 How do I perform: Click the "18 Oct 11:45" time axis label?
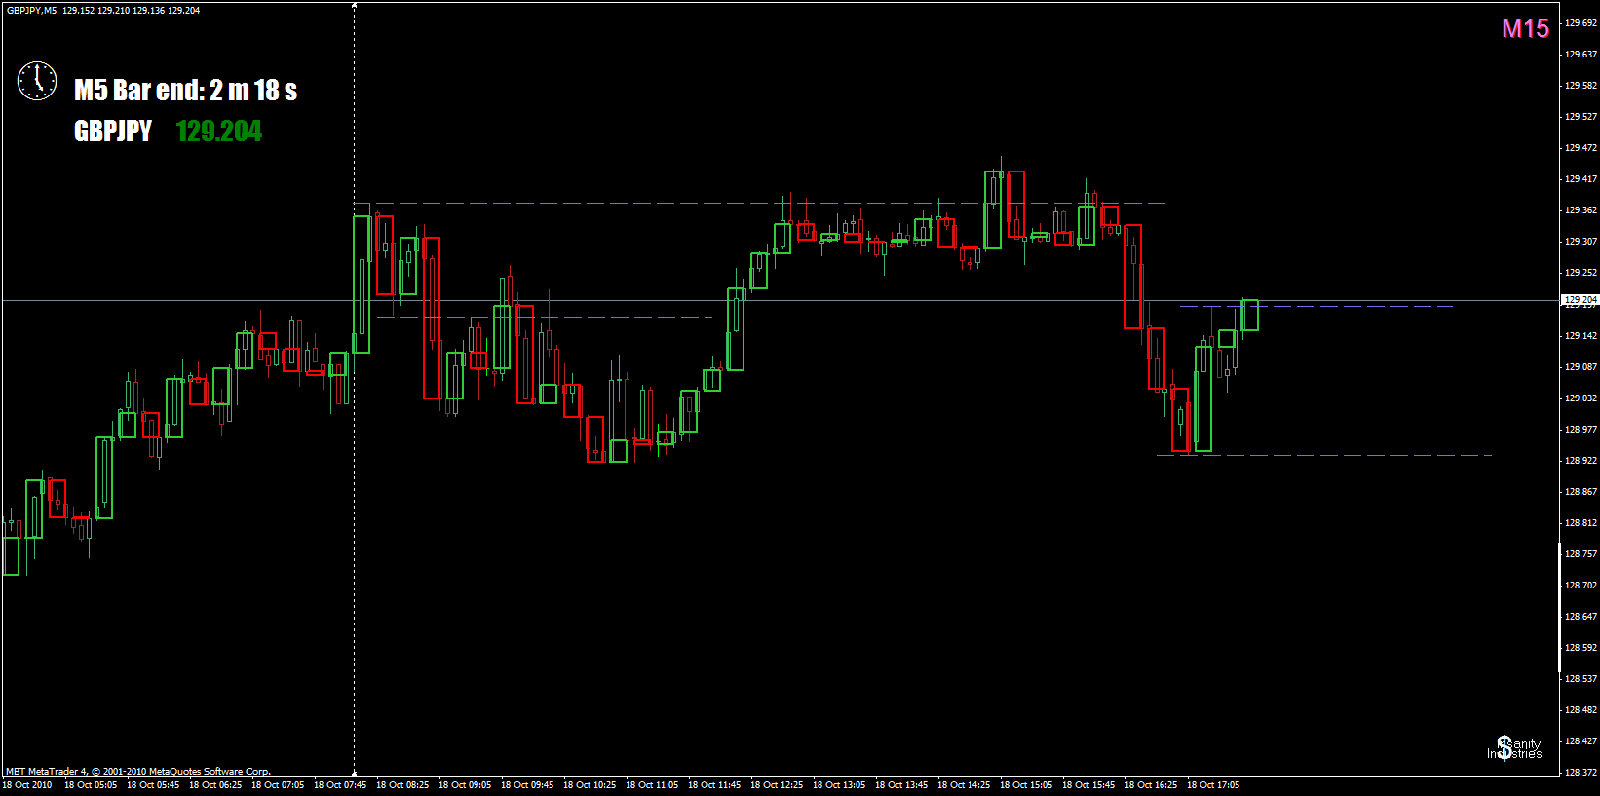click(714, 785)
